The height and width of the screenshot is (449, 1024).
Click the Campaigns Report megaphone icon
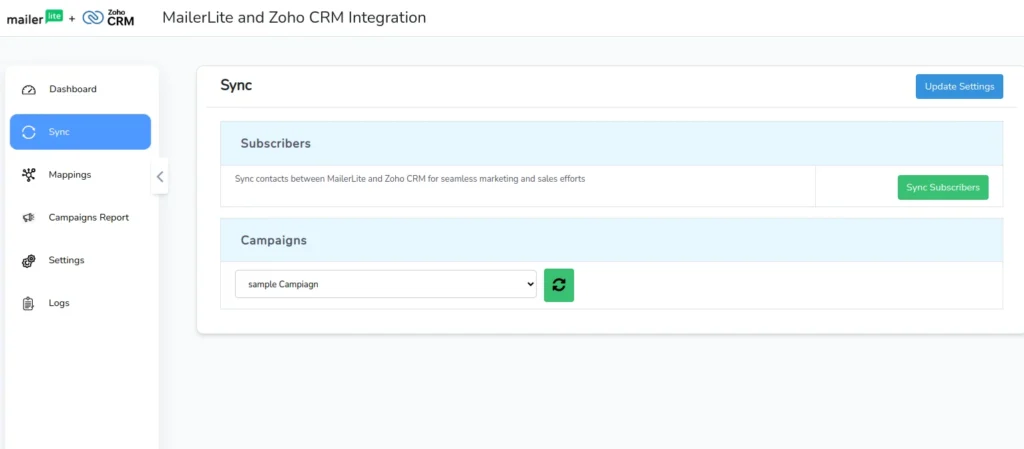29,218
